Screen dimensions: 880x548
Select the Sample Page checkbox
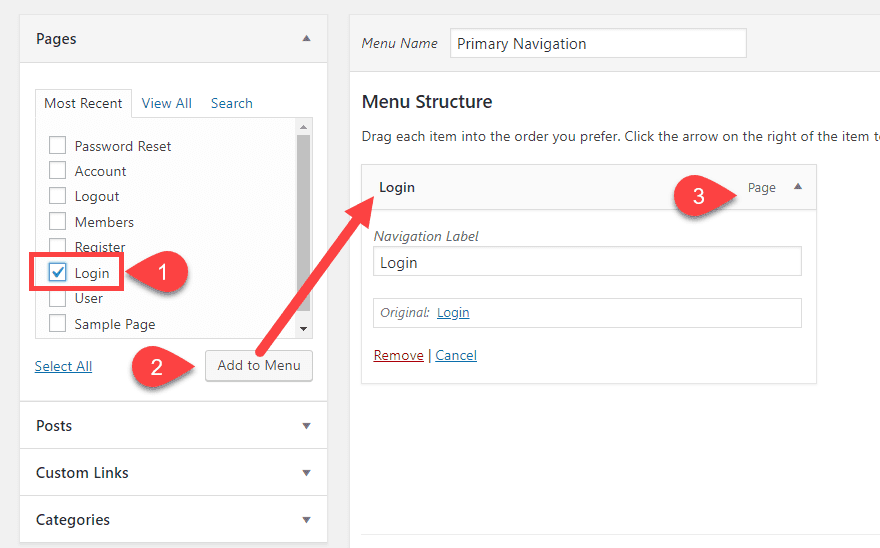58,324
